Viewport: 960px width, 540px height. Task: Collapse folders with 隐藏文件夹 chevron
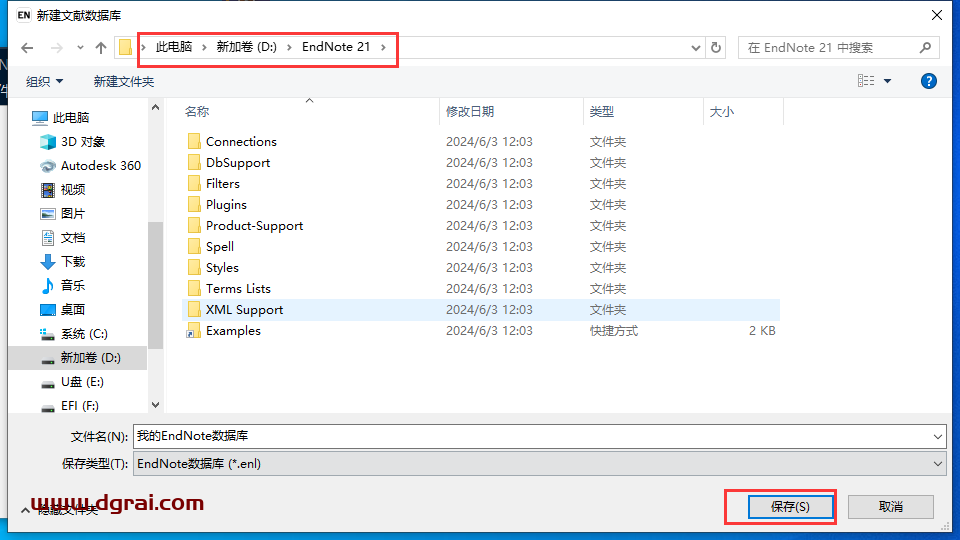point(25,510)
